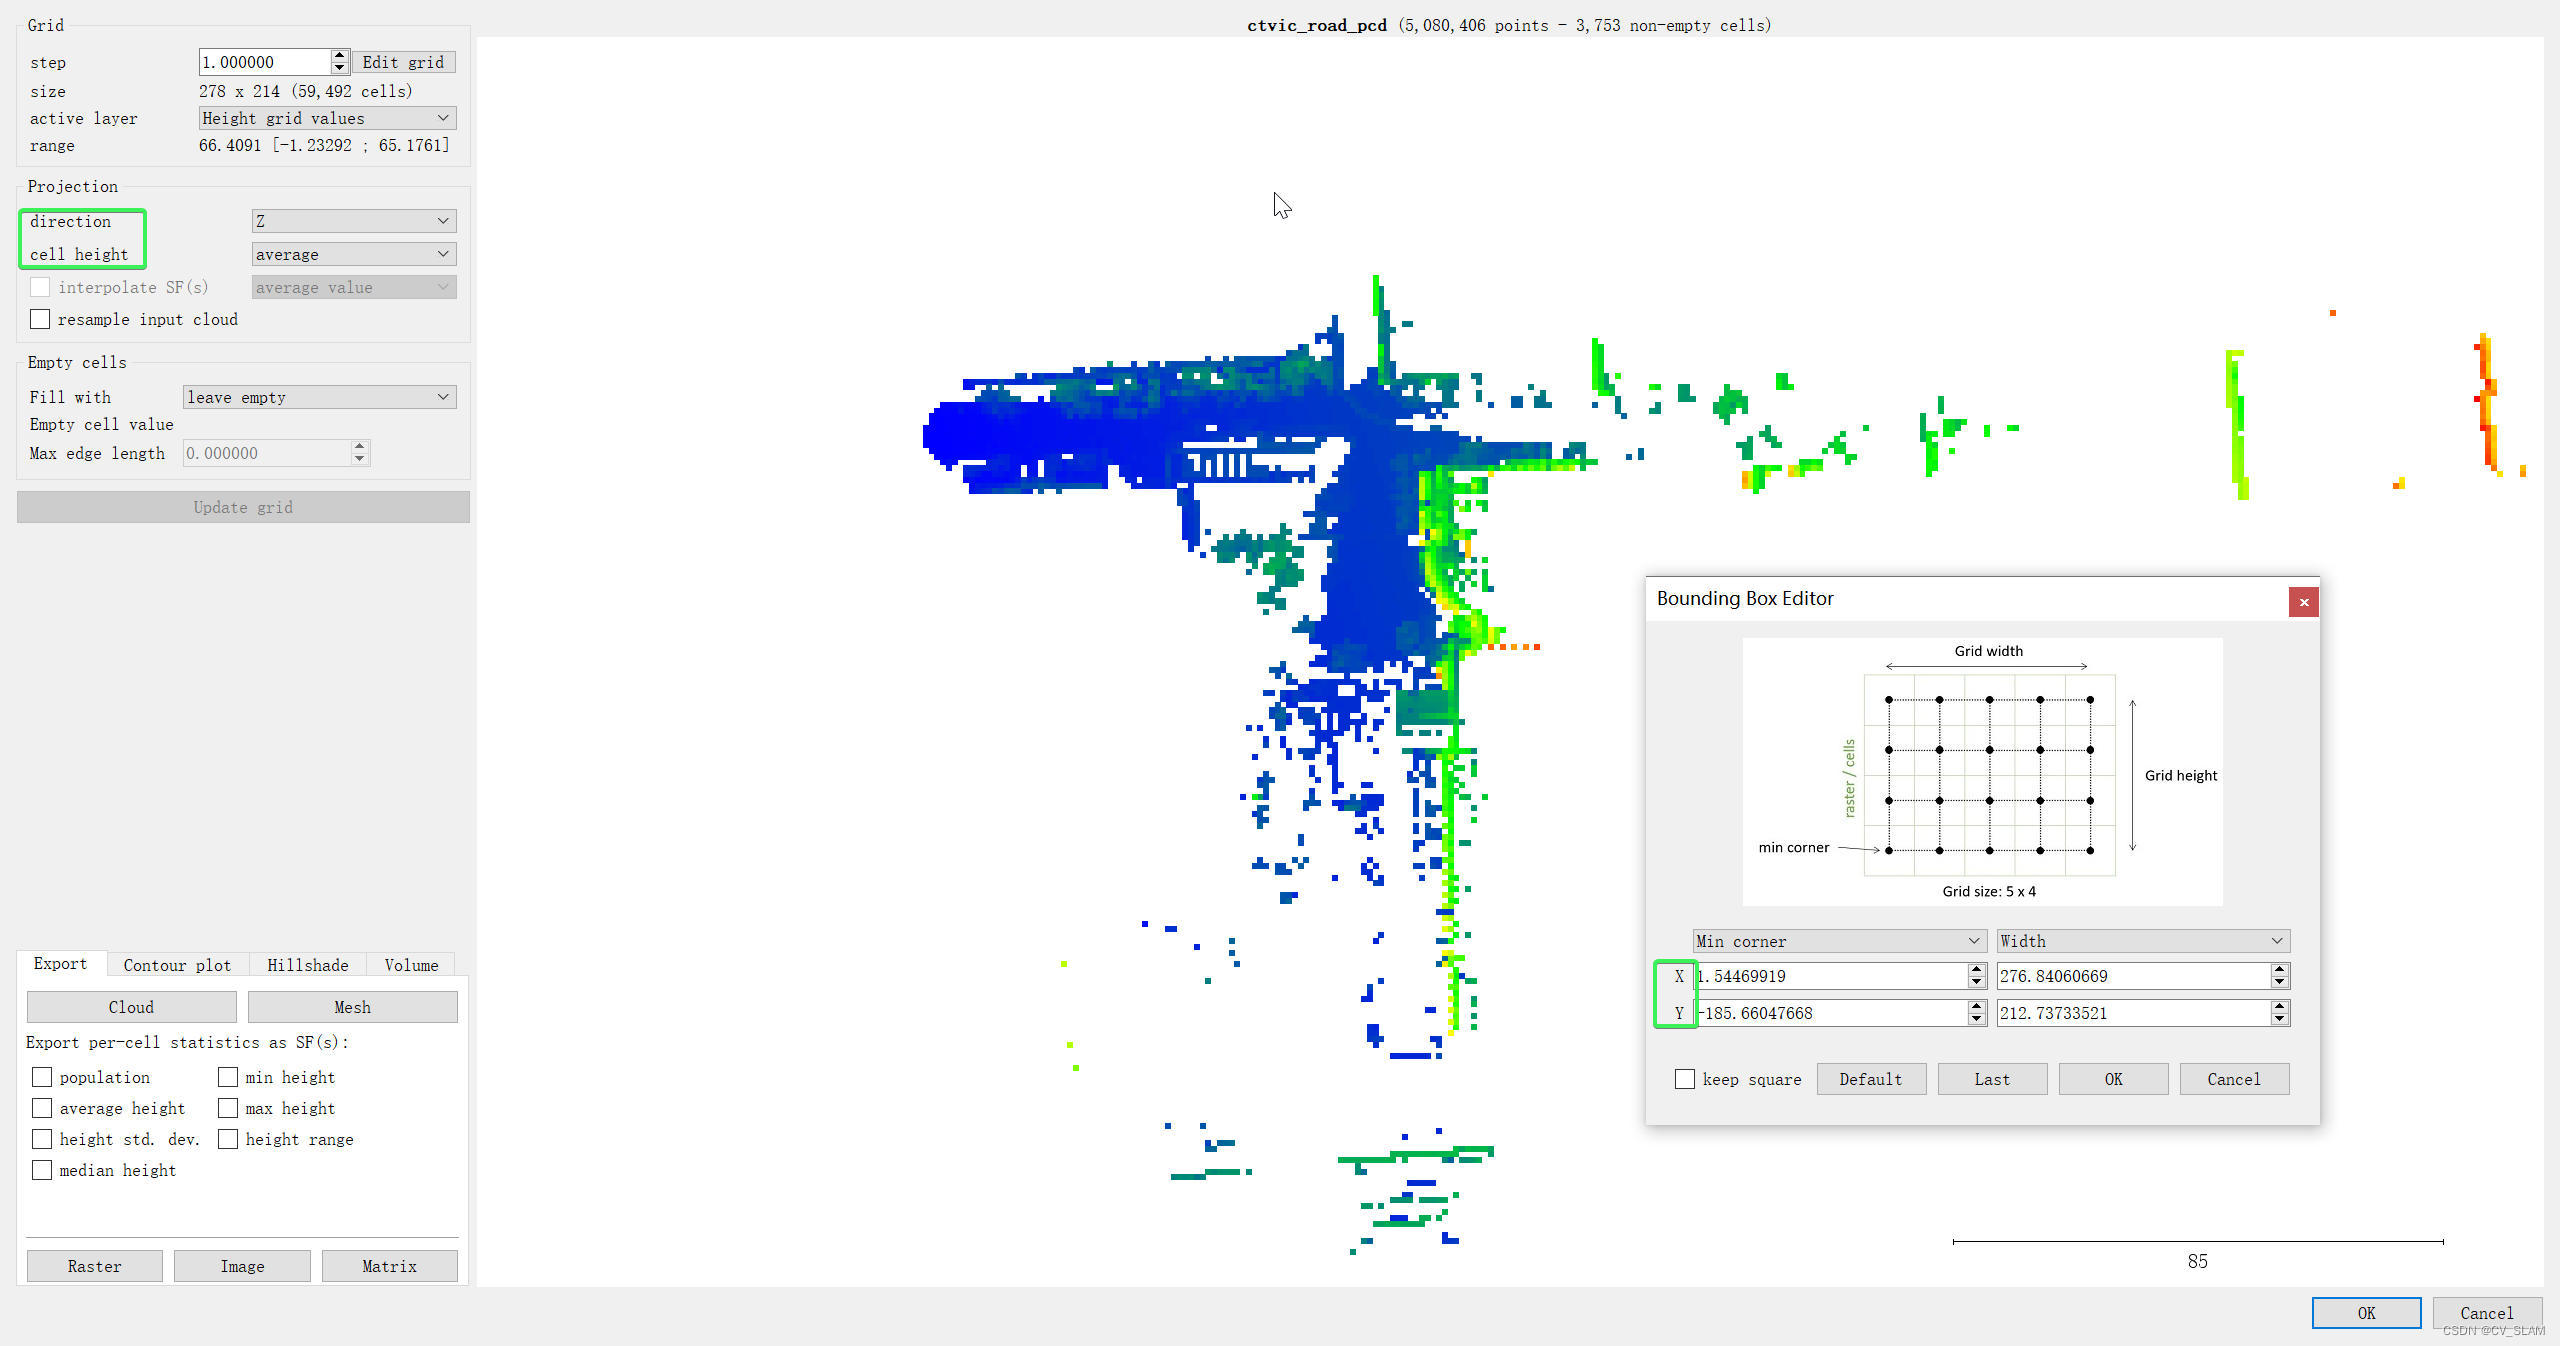2560x1346 pixels.
Task: Switch to the Contour plot tab
Action: (176, 964)
